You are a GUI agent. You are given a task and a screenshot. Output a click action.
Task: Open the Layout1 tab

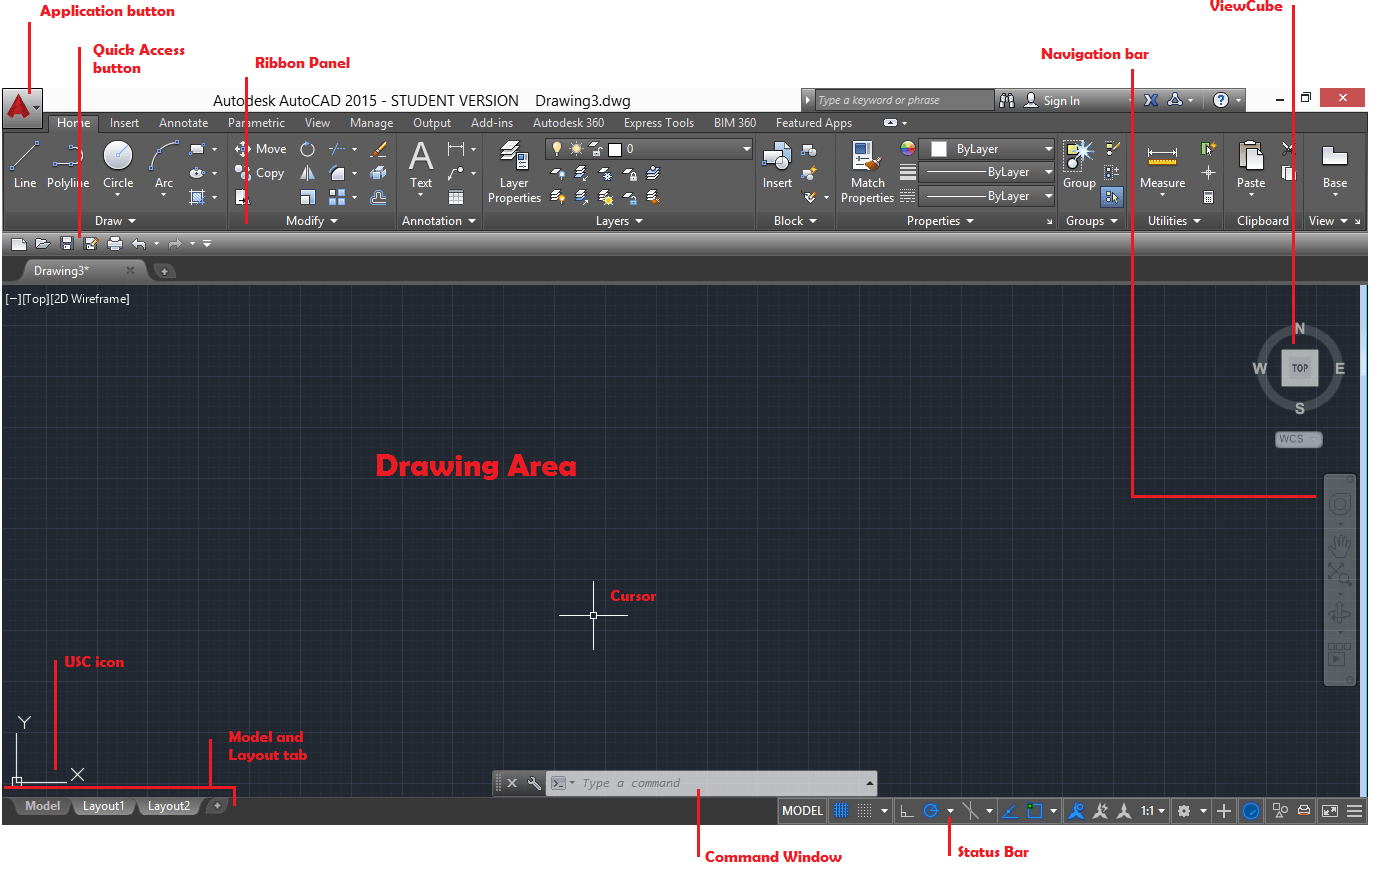(103, 806)
